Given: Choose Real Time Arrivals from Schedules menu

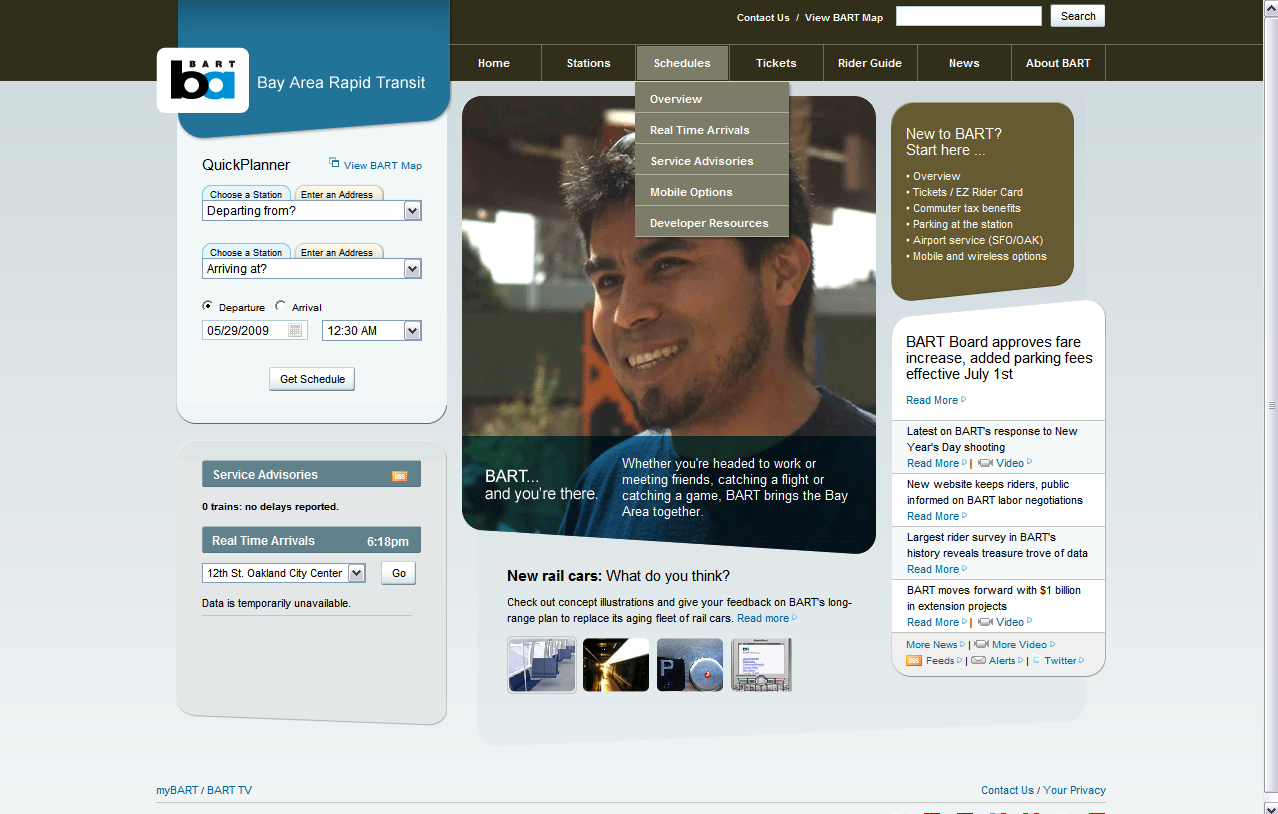Looking at the screenshot, I should pyautogui.click(x=699, y=130).
